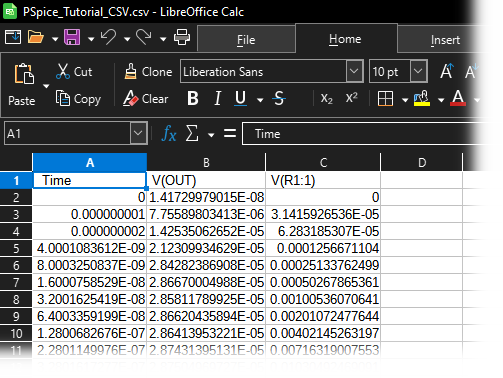503x378 pixels.
Task: Click the V(OUT) header cell
Action: [x=206, y=181]
